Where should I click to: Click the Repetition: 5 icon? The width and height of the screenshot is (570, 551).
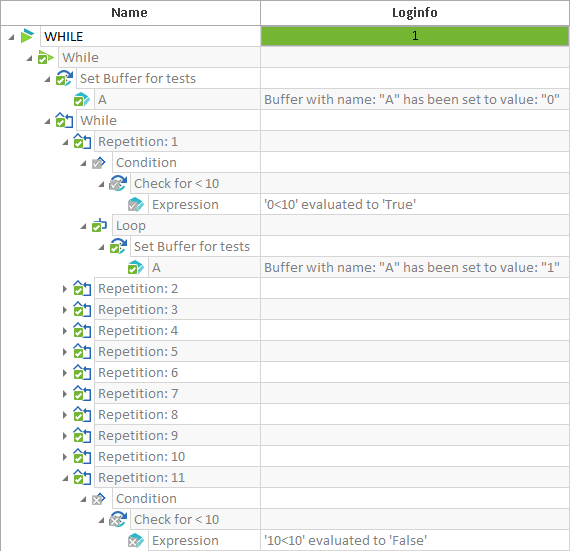[82, 351]
